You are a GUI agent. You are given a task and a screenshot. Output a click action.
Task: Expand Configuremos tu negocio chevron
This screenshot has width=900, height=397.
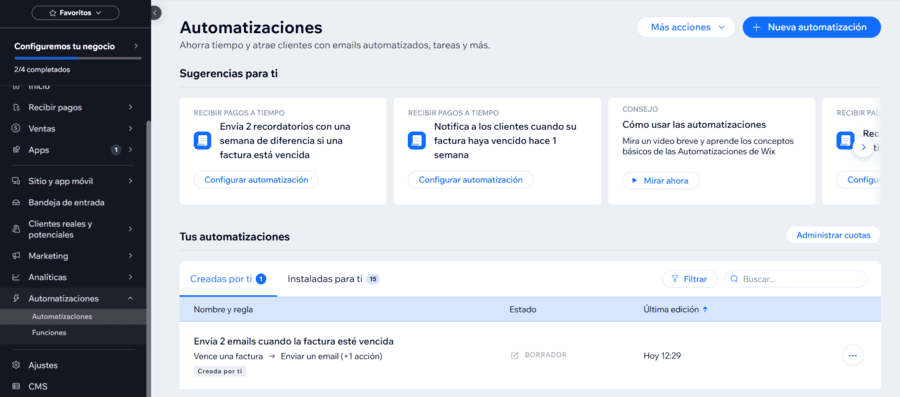(135, 46)
